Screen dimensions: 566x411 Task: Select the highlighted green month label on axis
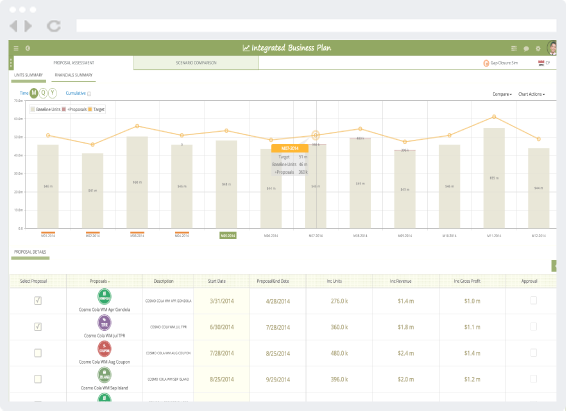228,235
